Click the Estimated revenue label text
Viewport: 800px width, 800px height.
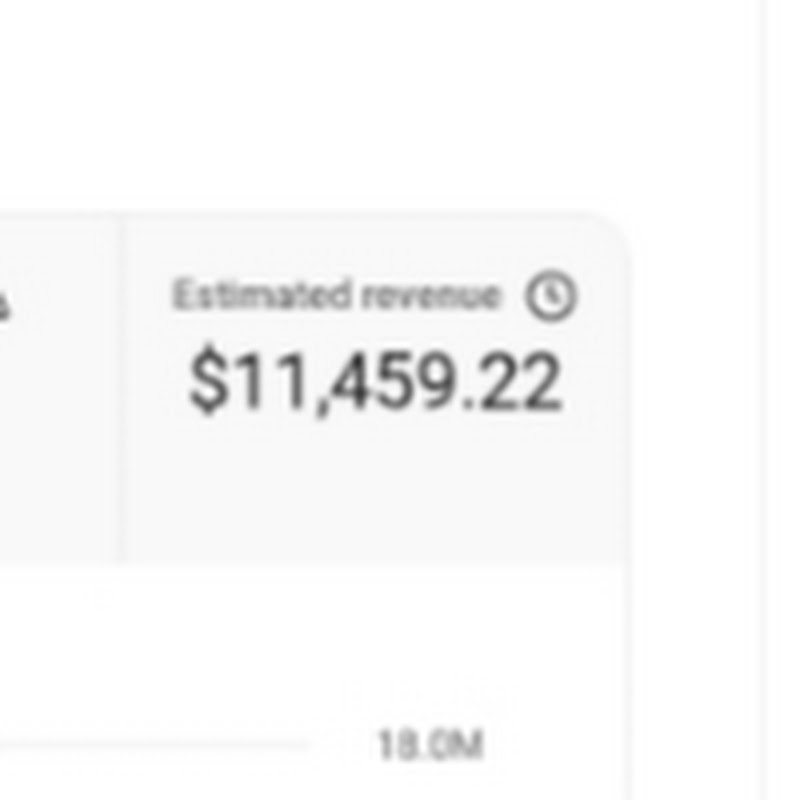336,294
